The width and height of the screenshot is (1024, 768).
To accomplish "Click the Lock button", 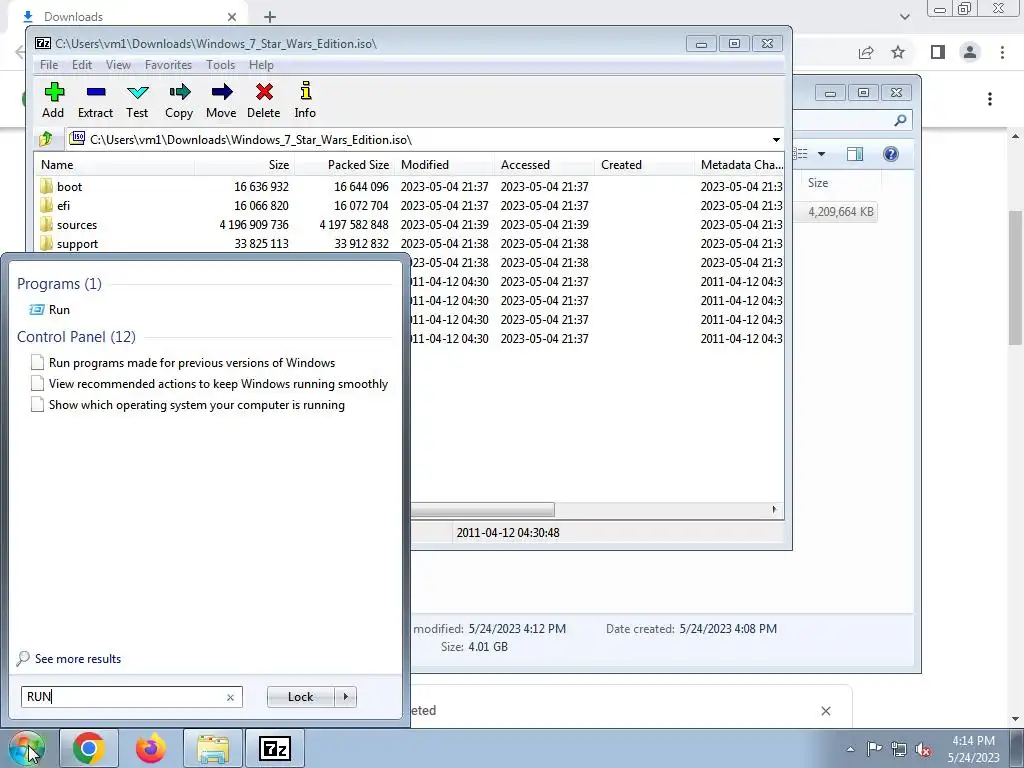I will pyautogui.click(x=300, y=697).
